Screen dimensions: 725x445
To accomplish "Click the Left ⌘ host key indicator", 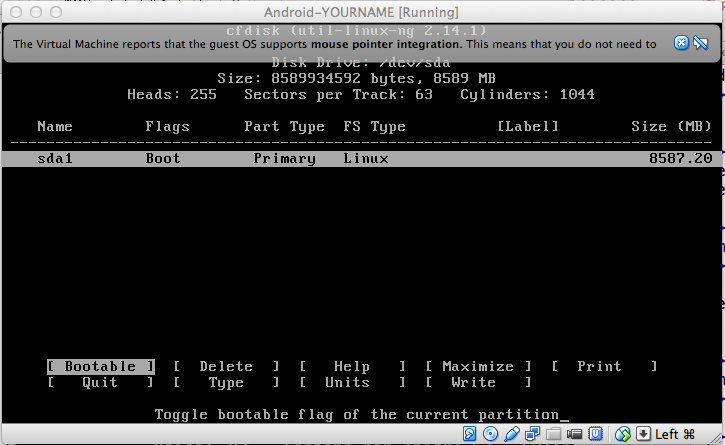I will tap(675, 434).
